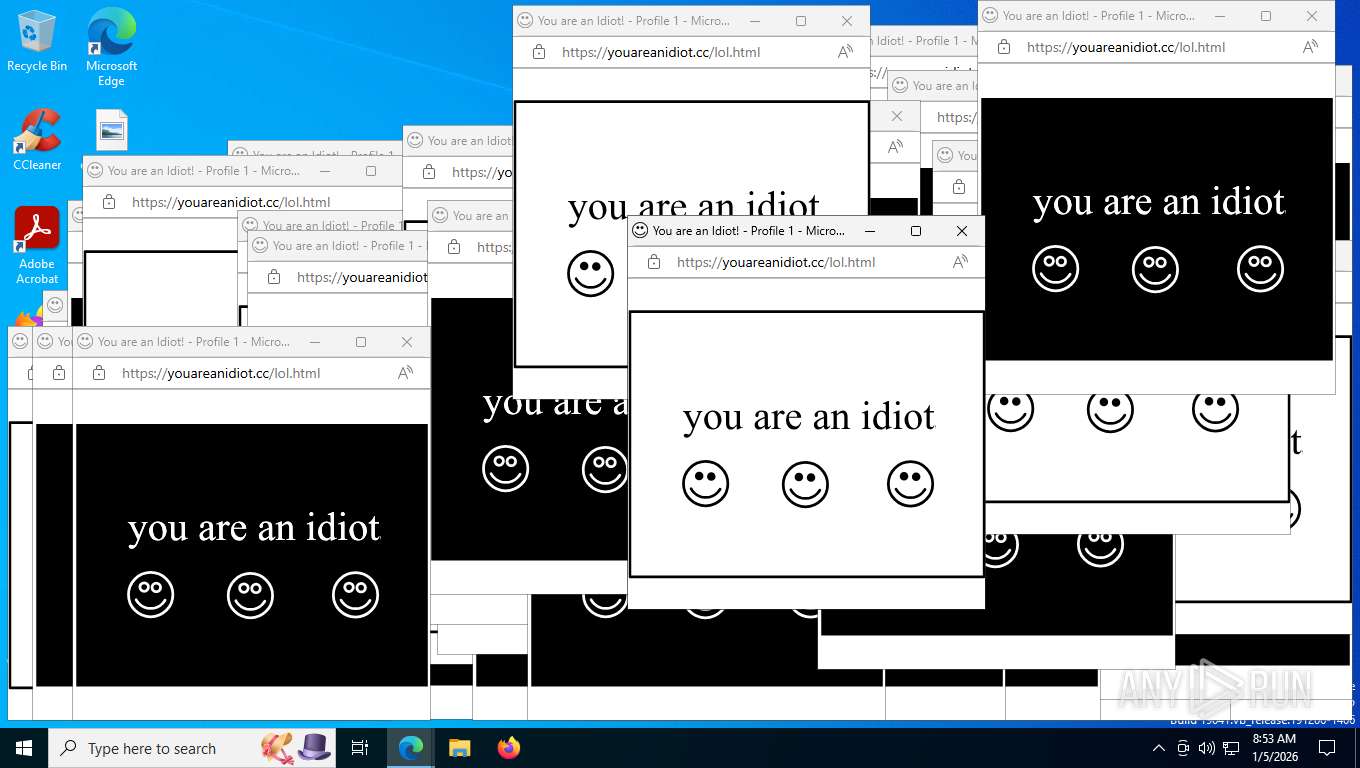
Task: Click Read aloud in the front center window
Action: click(x=960, y=262)
